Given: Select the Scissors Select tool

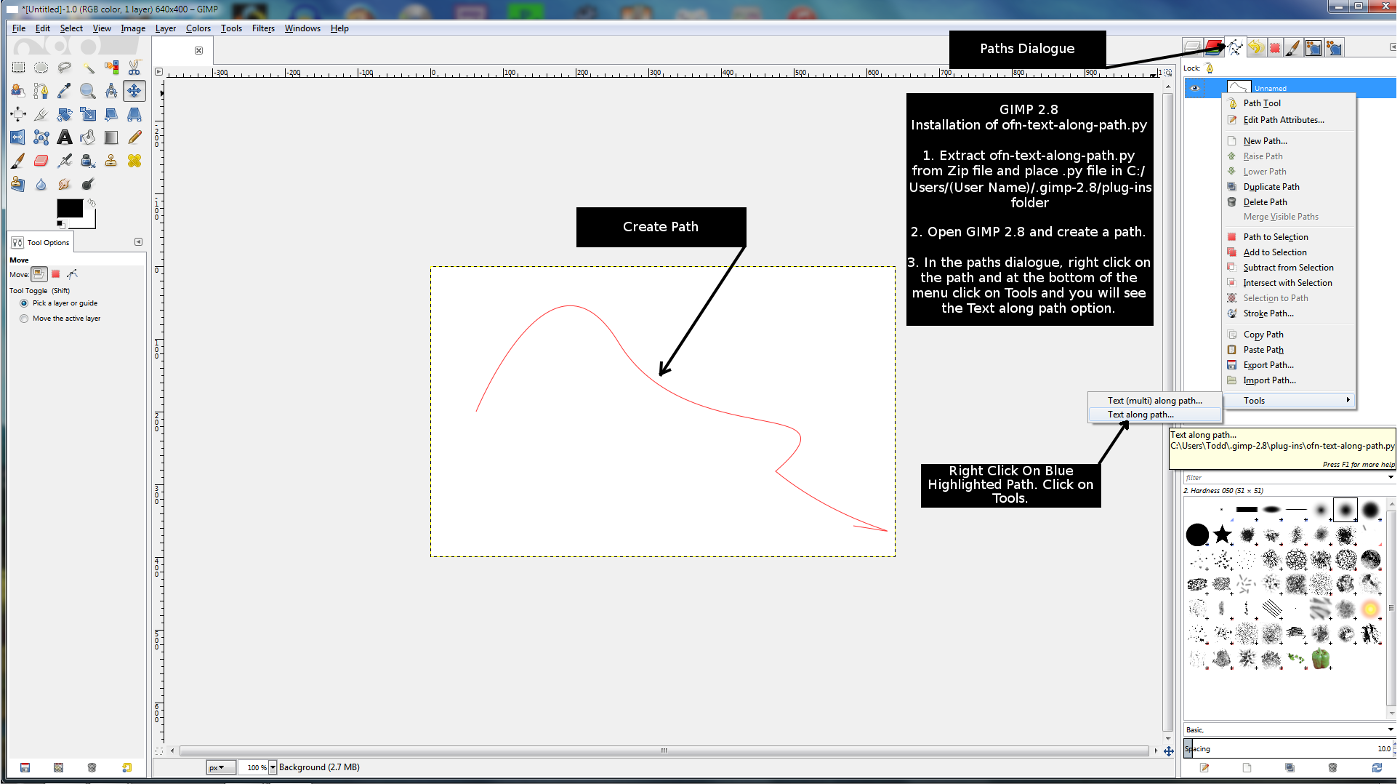Looking at the screenshot, I should point(133,67).
